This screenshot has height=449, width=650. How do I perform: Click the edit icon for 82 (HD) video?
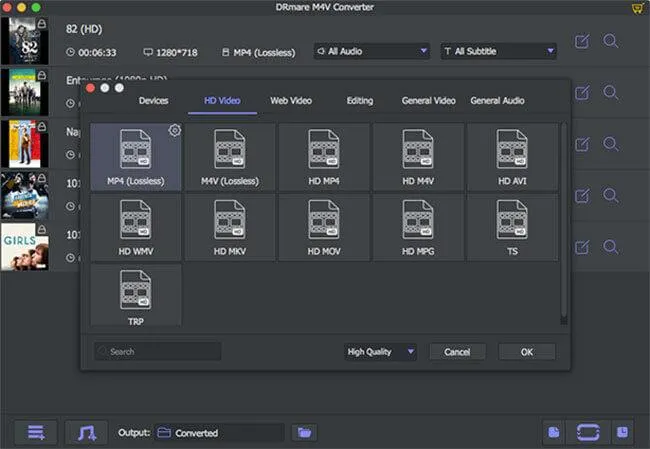[x=582, y=42]
